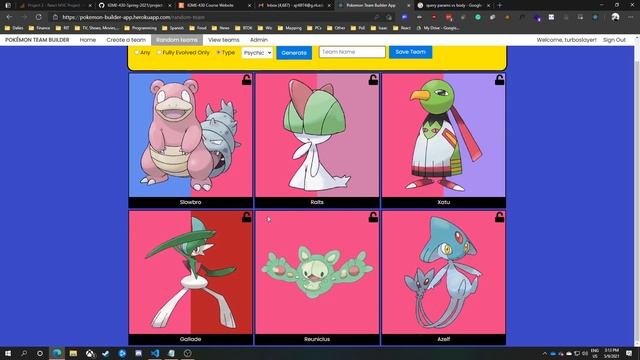Click the Gallade artwork thumbnail
The image size is (640, 360).
point(190,272)
